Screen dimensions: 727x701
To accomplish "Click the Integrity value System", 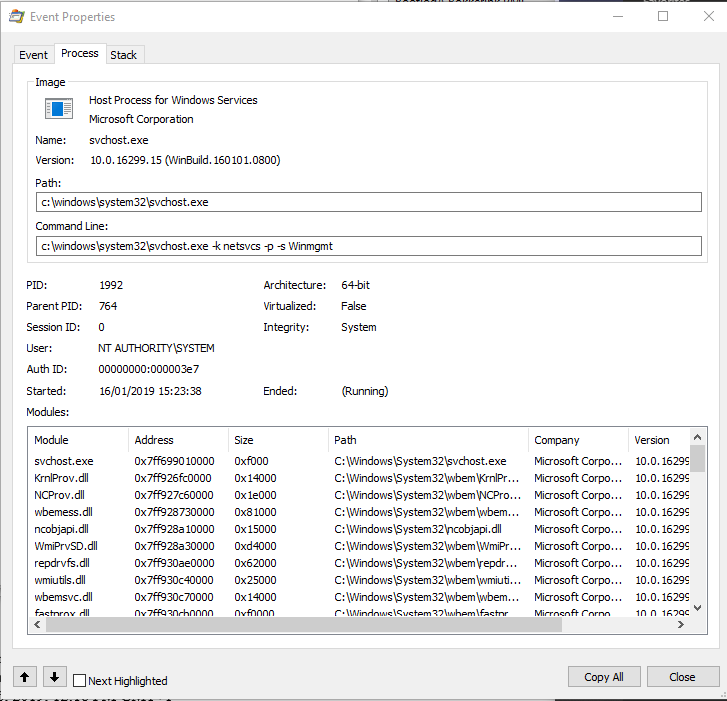I will click(358, 327).
